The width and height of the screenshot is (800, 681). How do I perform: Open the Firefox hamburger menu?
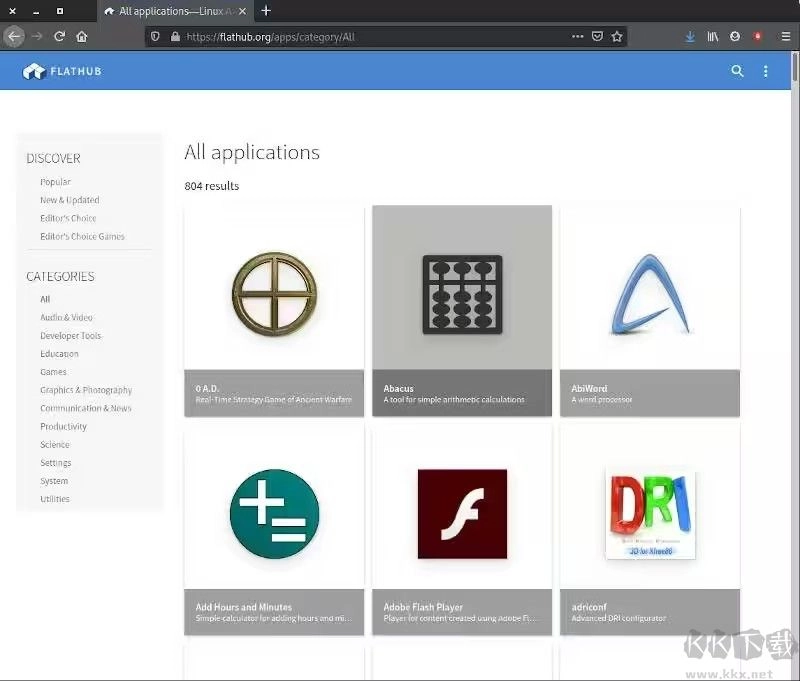click(x=785, y=36)
